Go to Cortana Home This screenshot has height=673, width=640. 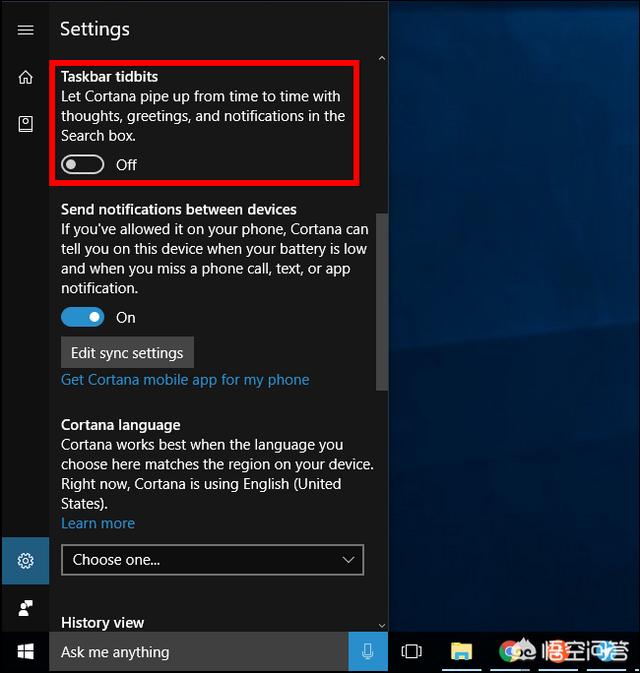pos(25,78)
